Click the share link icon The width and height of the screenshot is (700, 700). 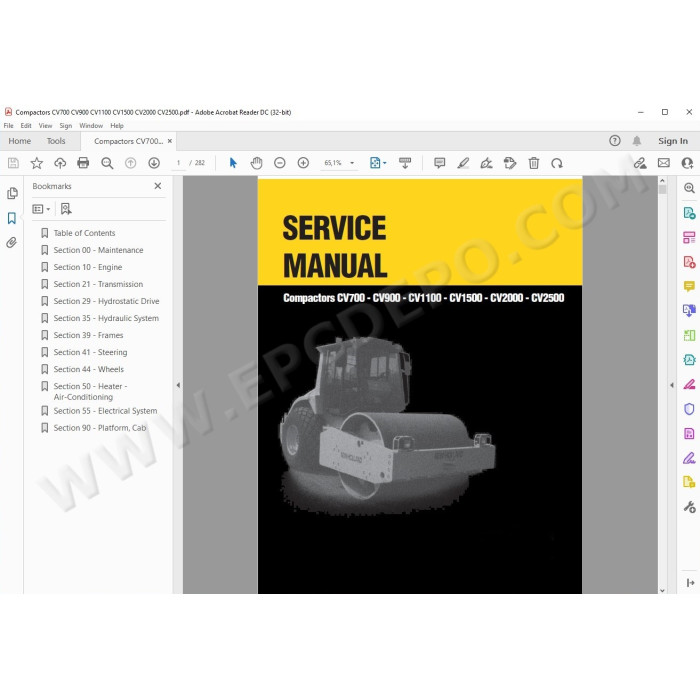click(x=640, y=163)
